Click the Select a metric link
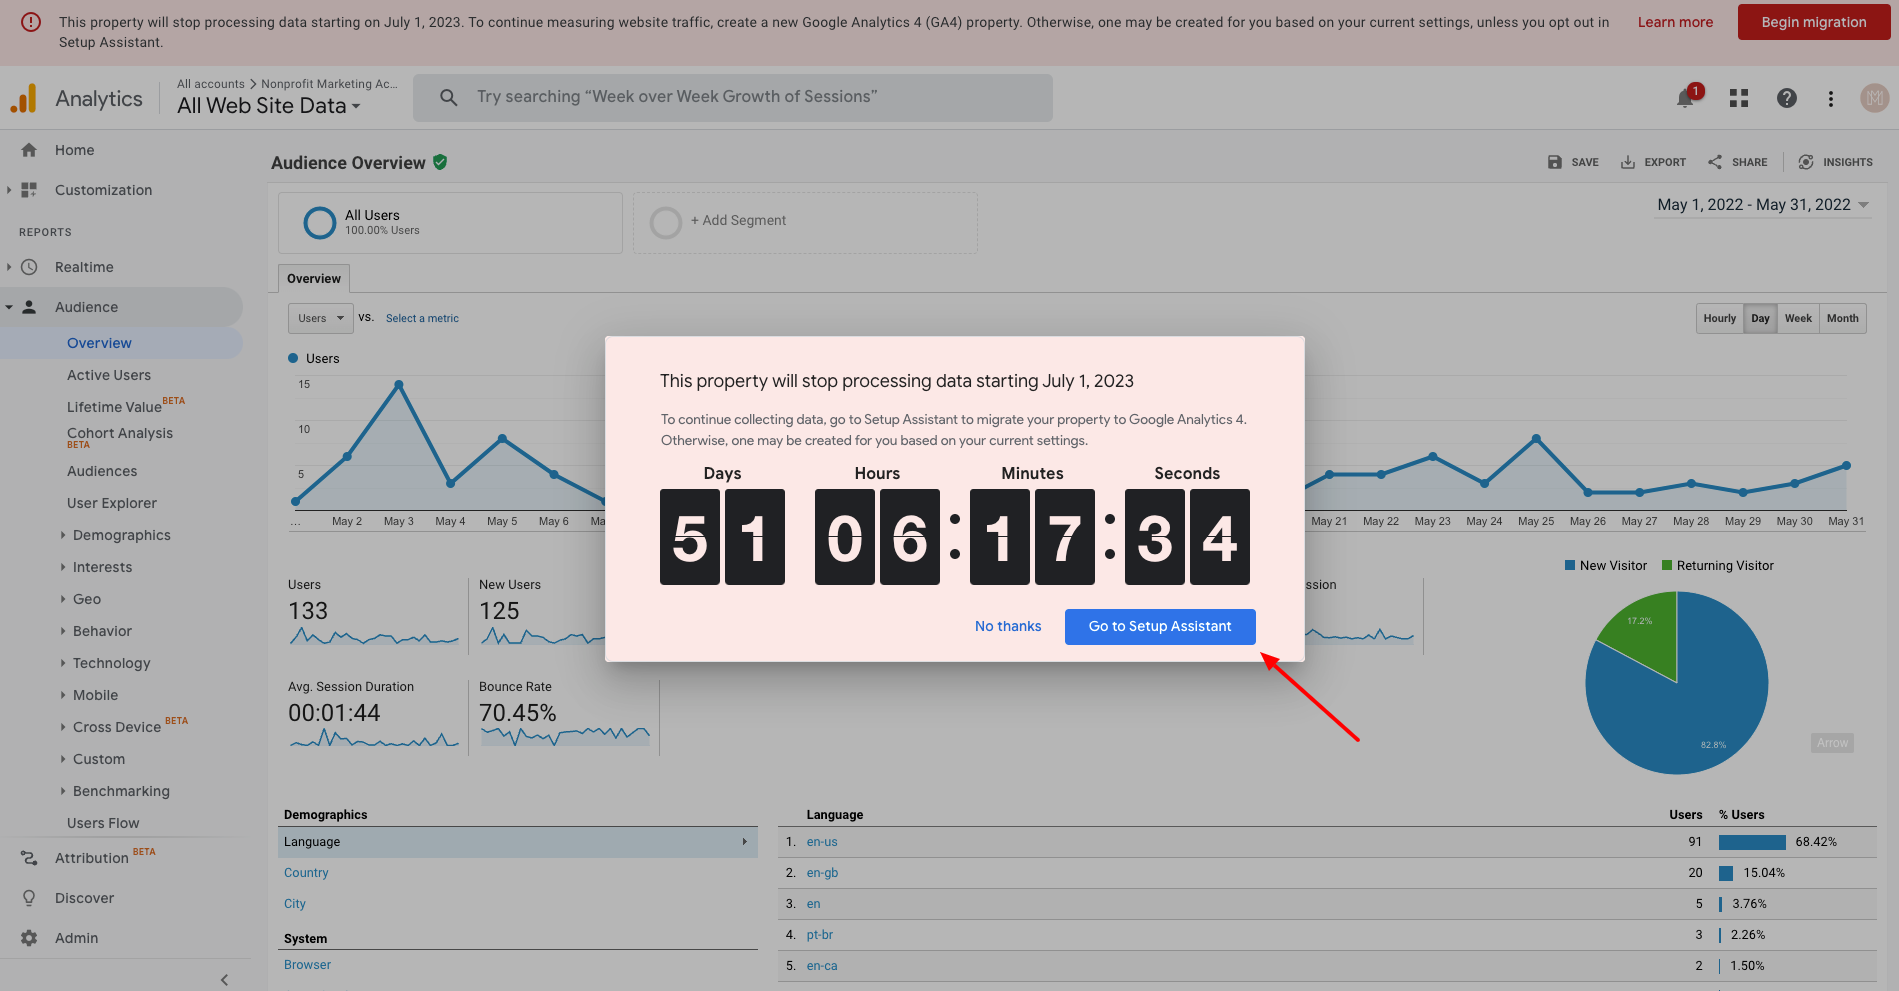 (x=422, y=318)
